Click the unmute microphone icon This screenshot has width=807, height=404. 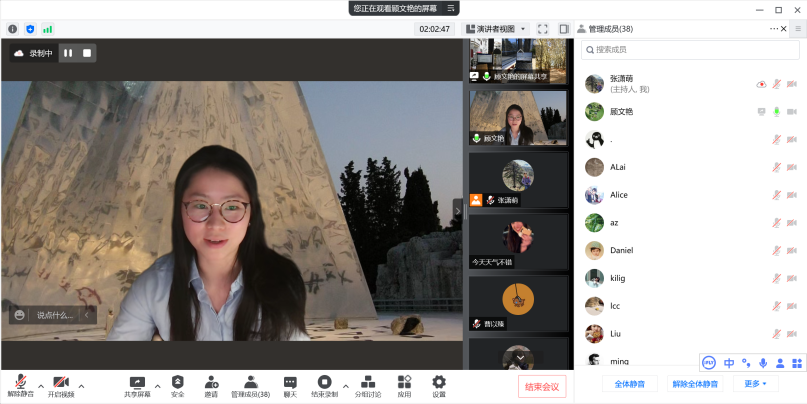coord(20,383)
